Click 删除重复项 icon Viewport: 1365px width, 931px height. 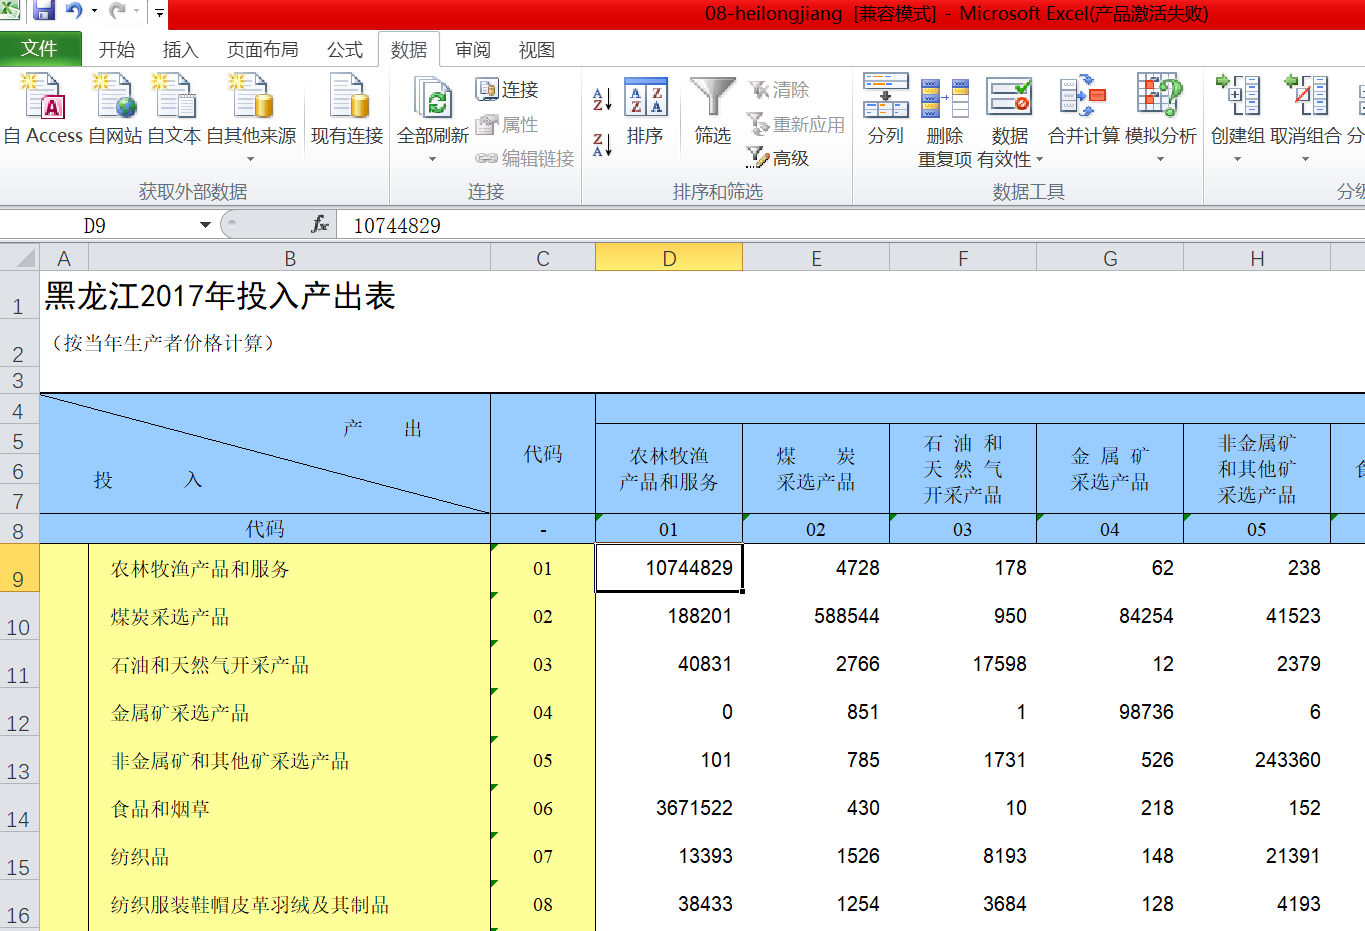pos(944,98)
